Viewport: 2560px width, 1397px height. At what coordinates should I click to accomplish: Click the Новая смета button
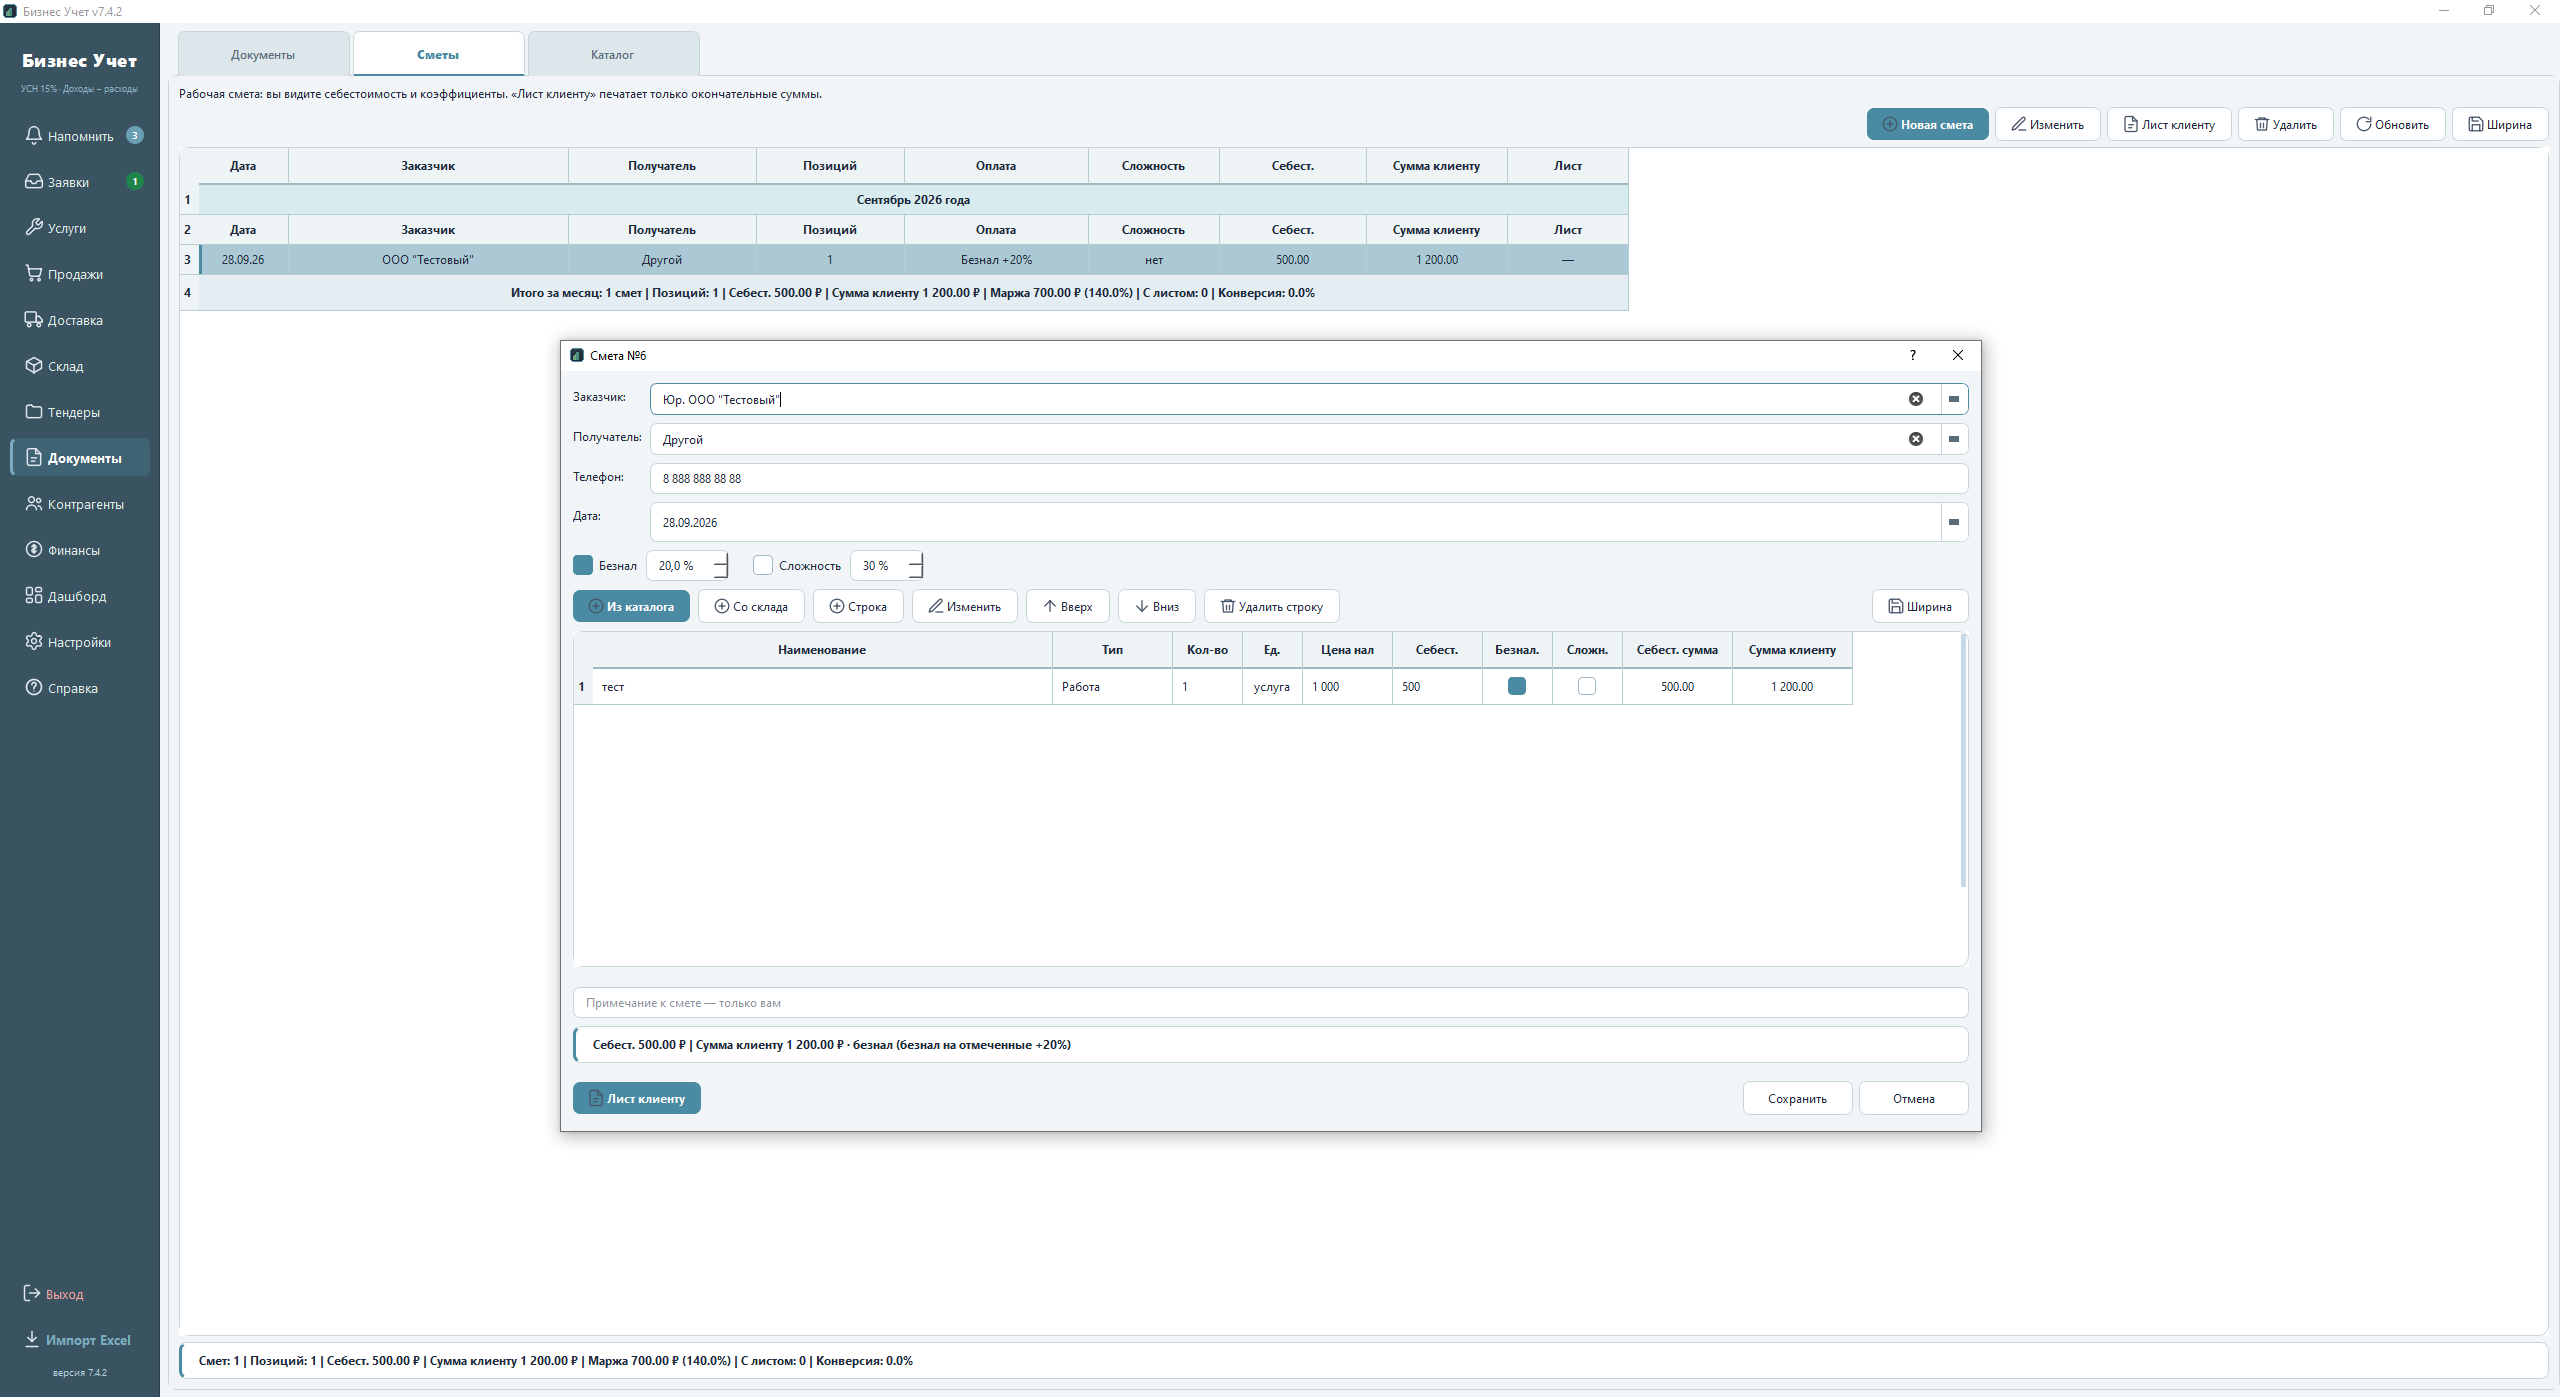1927,124
